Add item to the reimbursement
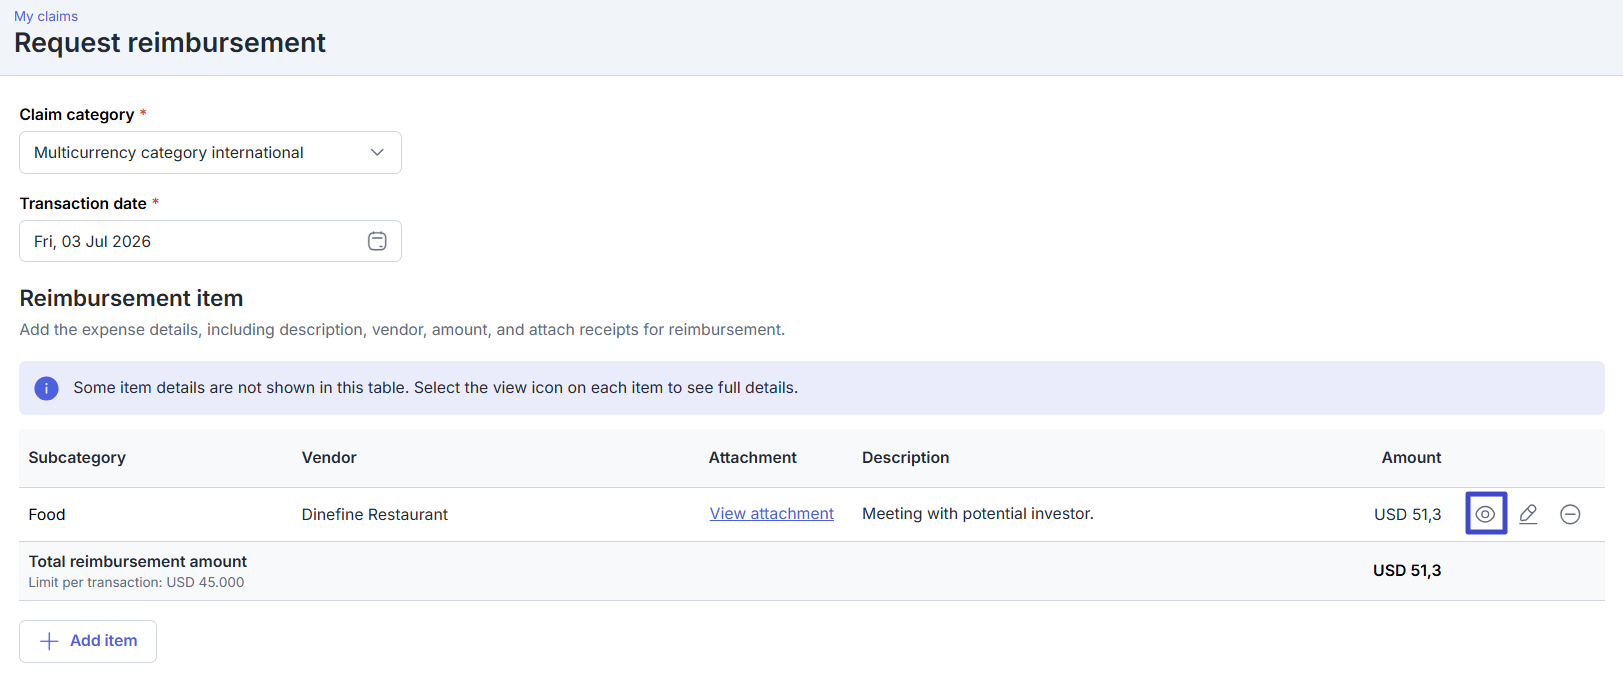This screenshot has width=1623, height=683. [88, 641]
